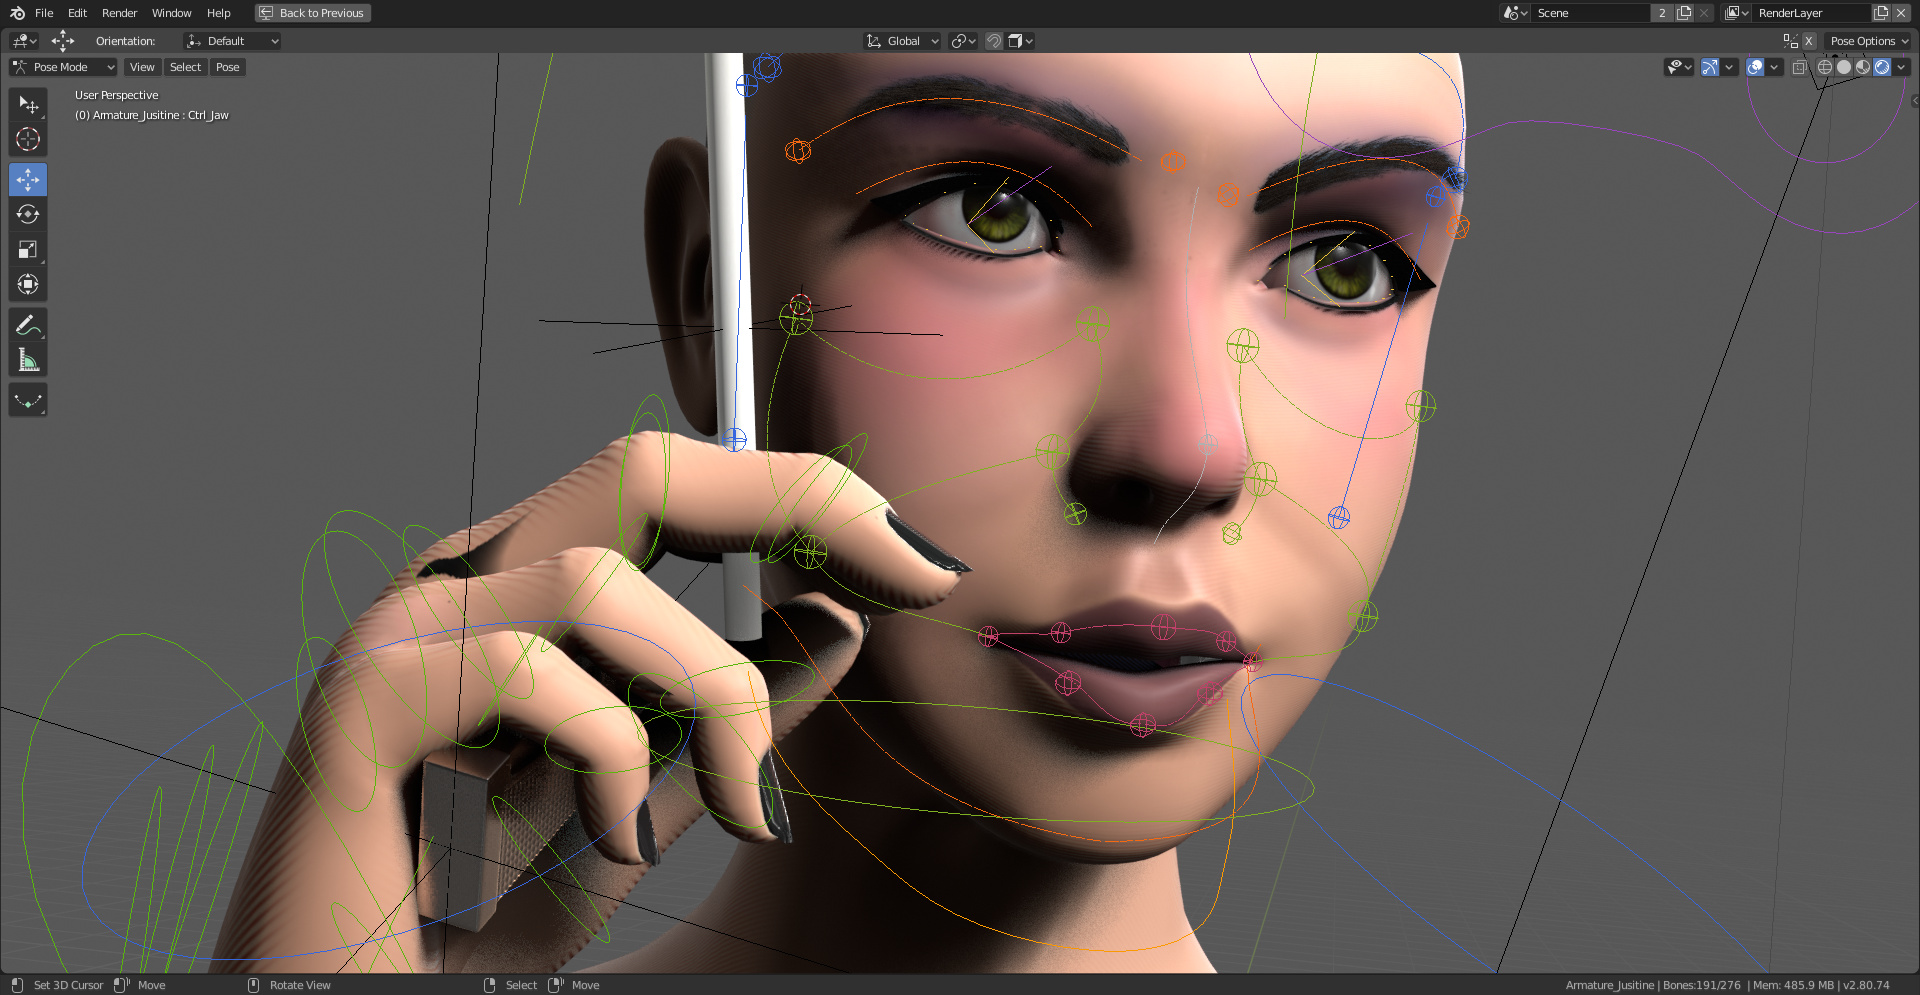Open the snap element options dropdown
The height and width of the screenshot is (995, 1920).
click(1021, 41)
